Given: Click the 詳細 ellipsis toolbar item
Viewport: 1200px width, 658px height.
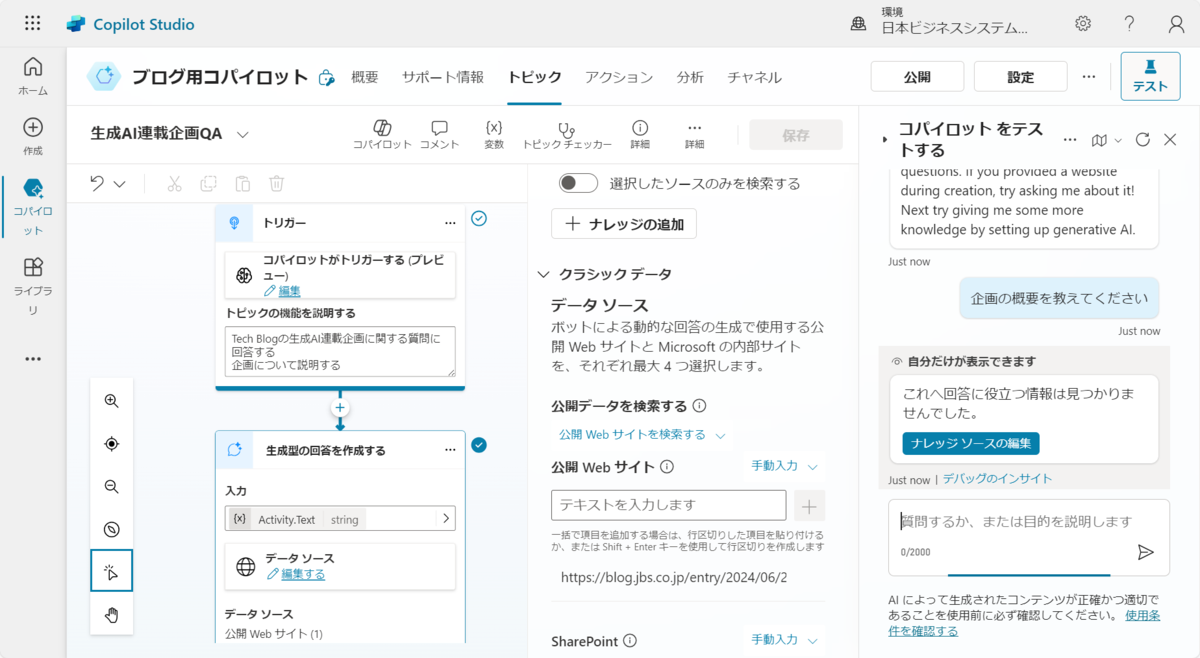Looking at the screenshot, I should [x=695, y=134].
